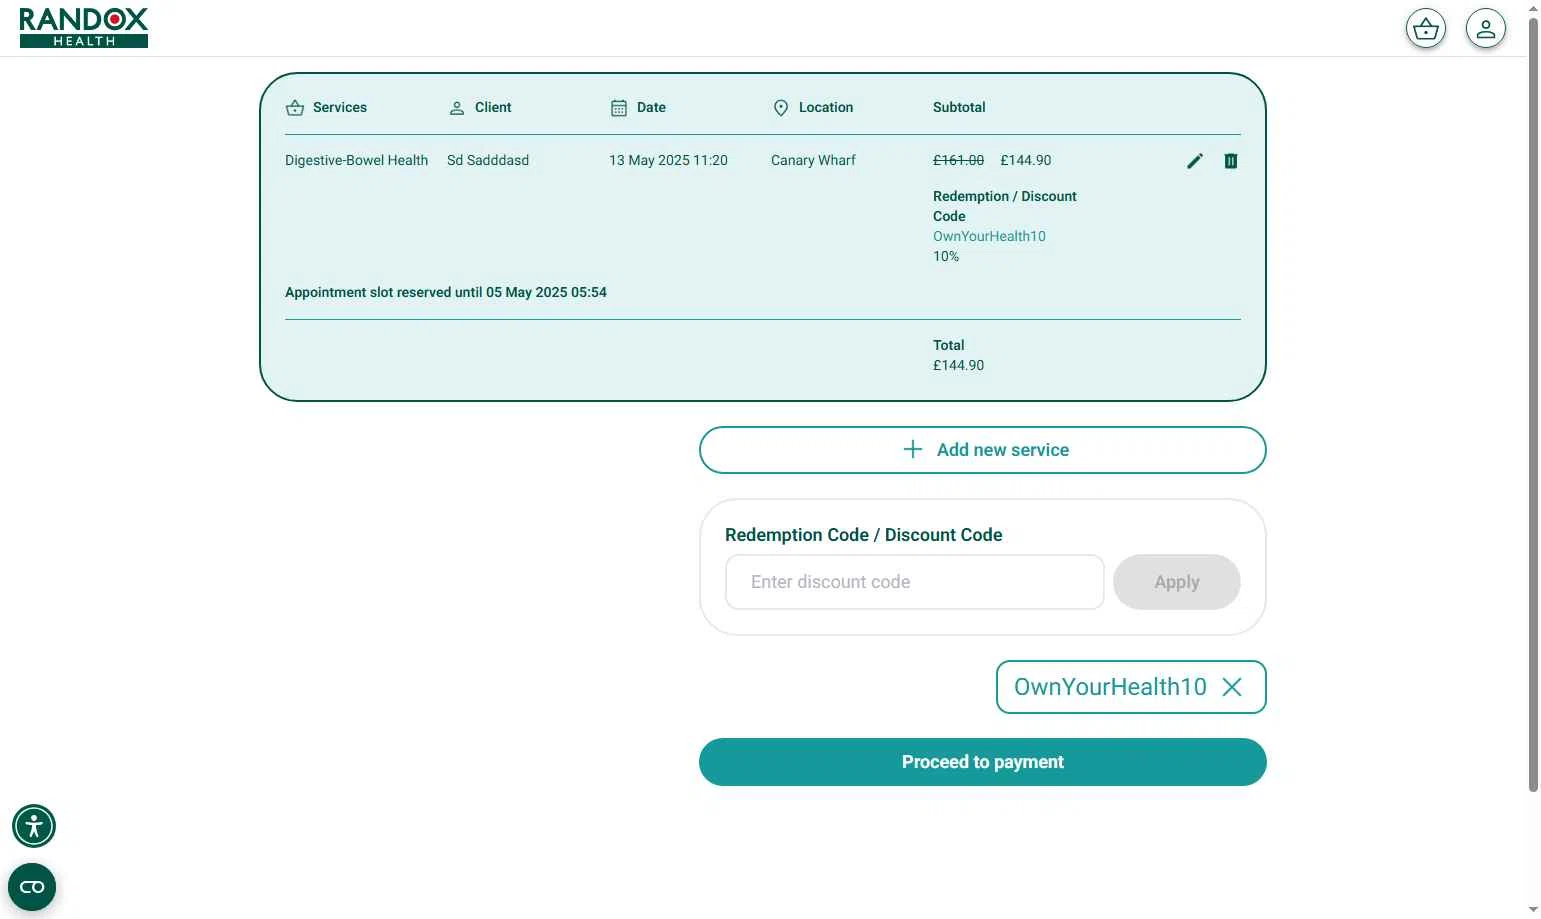
Task: Click the calendar icon beside Date header
Action: pyautogui.click(x=619, y=108)
